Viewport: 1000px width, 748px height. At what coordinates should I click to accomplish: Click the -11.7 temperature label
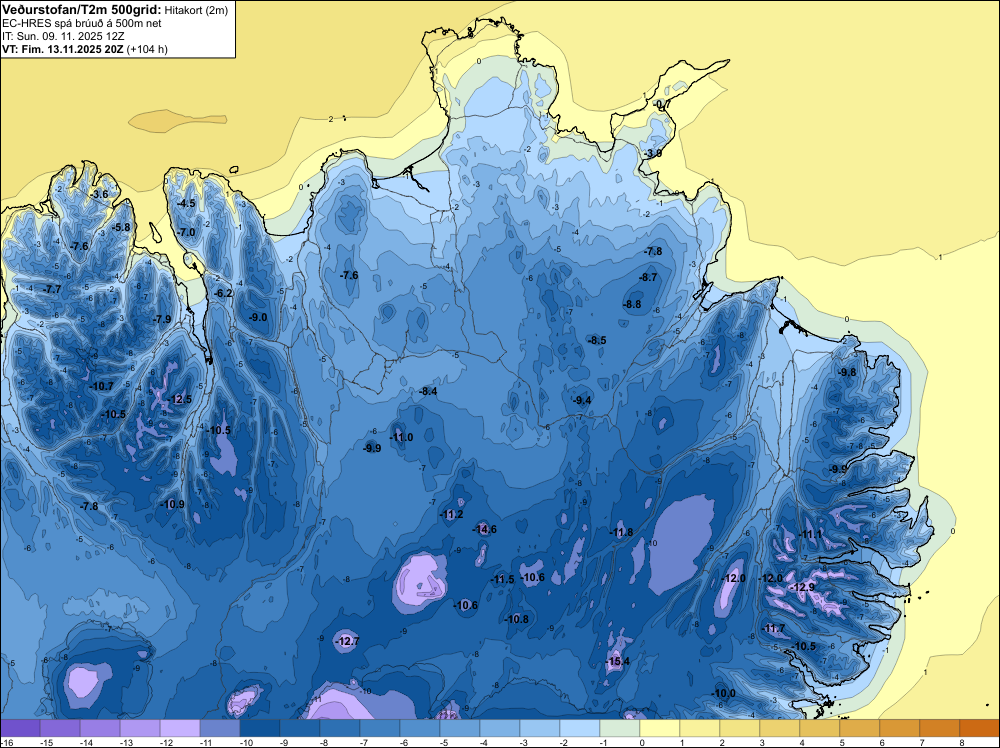coord(773,629)
